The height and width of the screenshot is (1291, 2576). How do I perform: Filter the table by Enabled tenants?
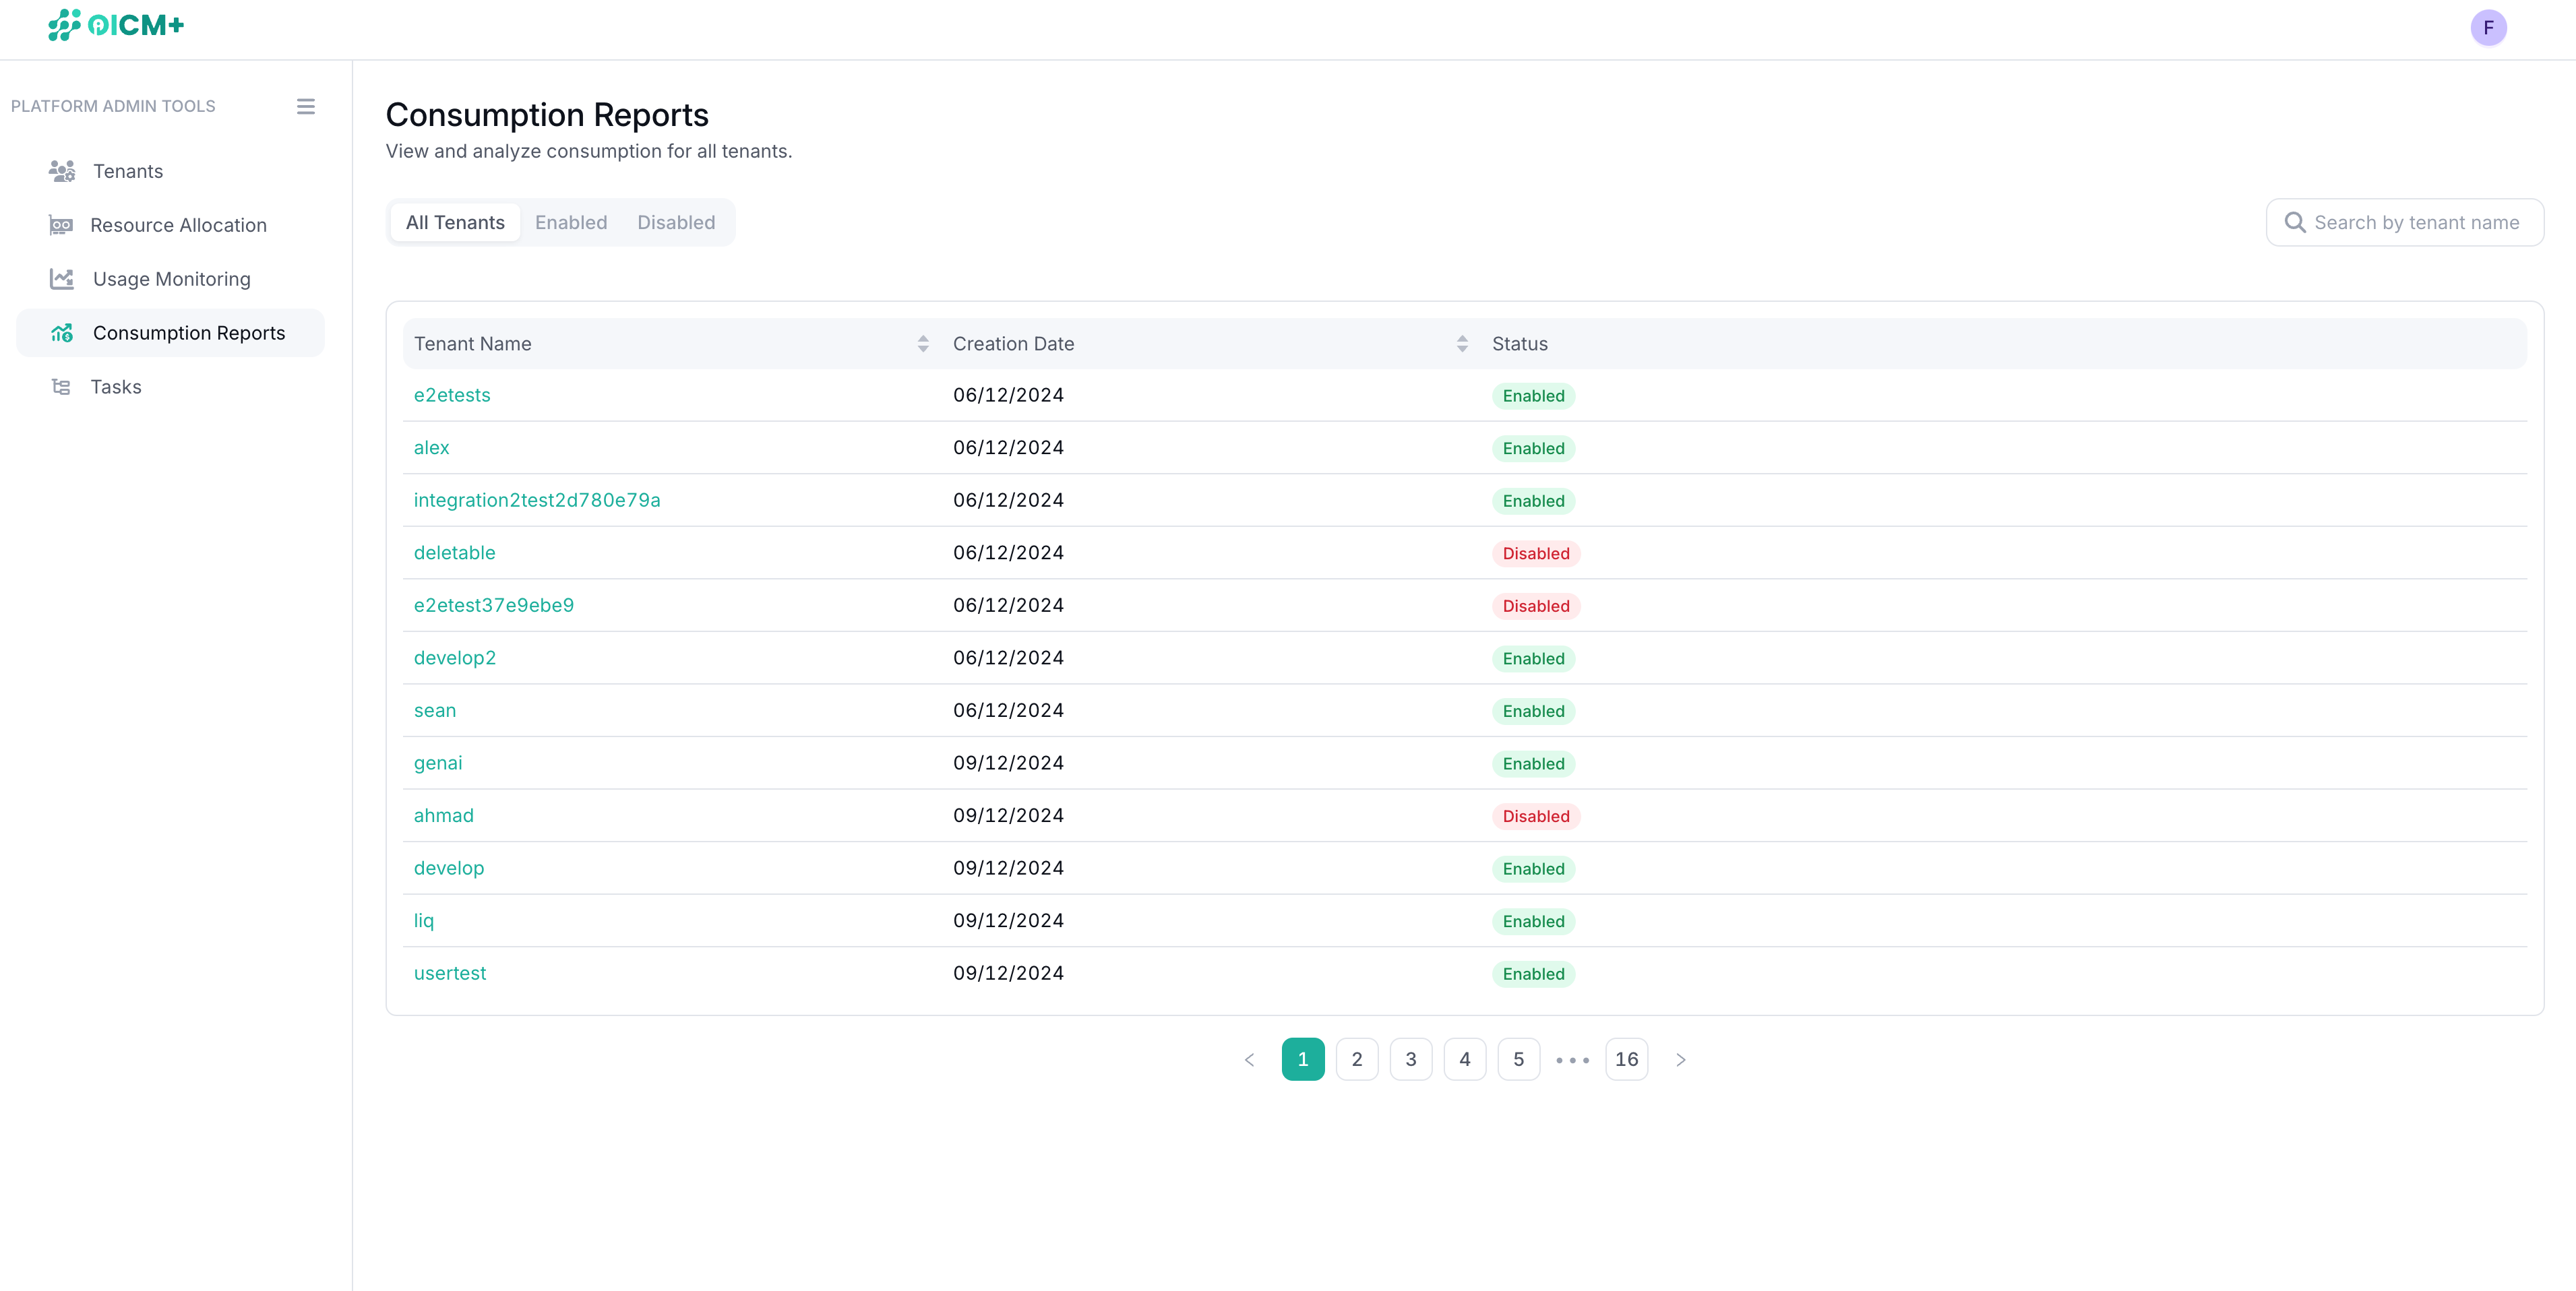point(571,222)
